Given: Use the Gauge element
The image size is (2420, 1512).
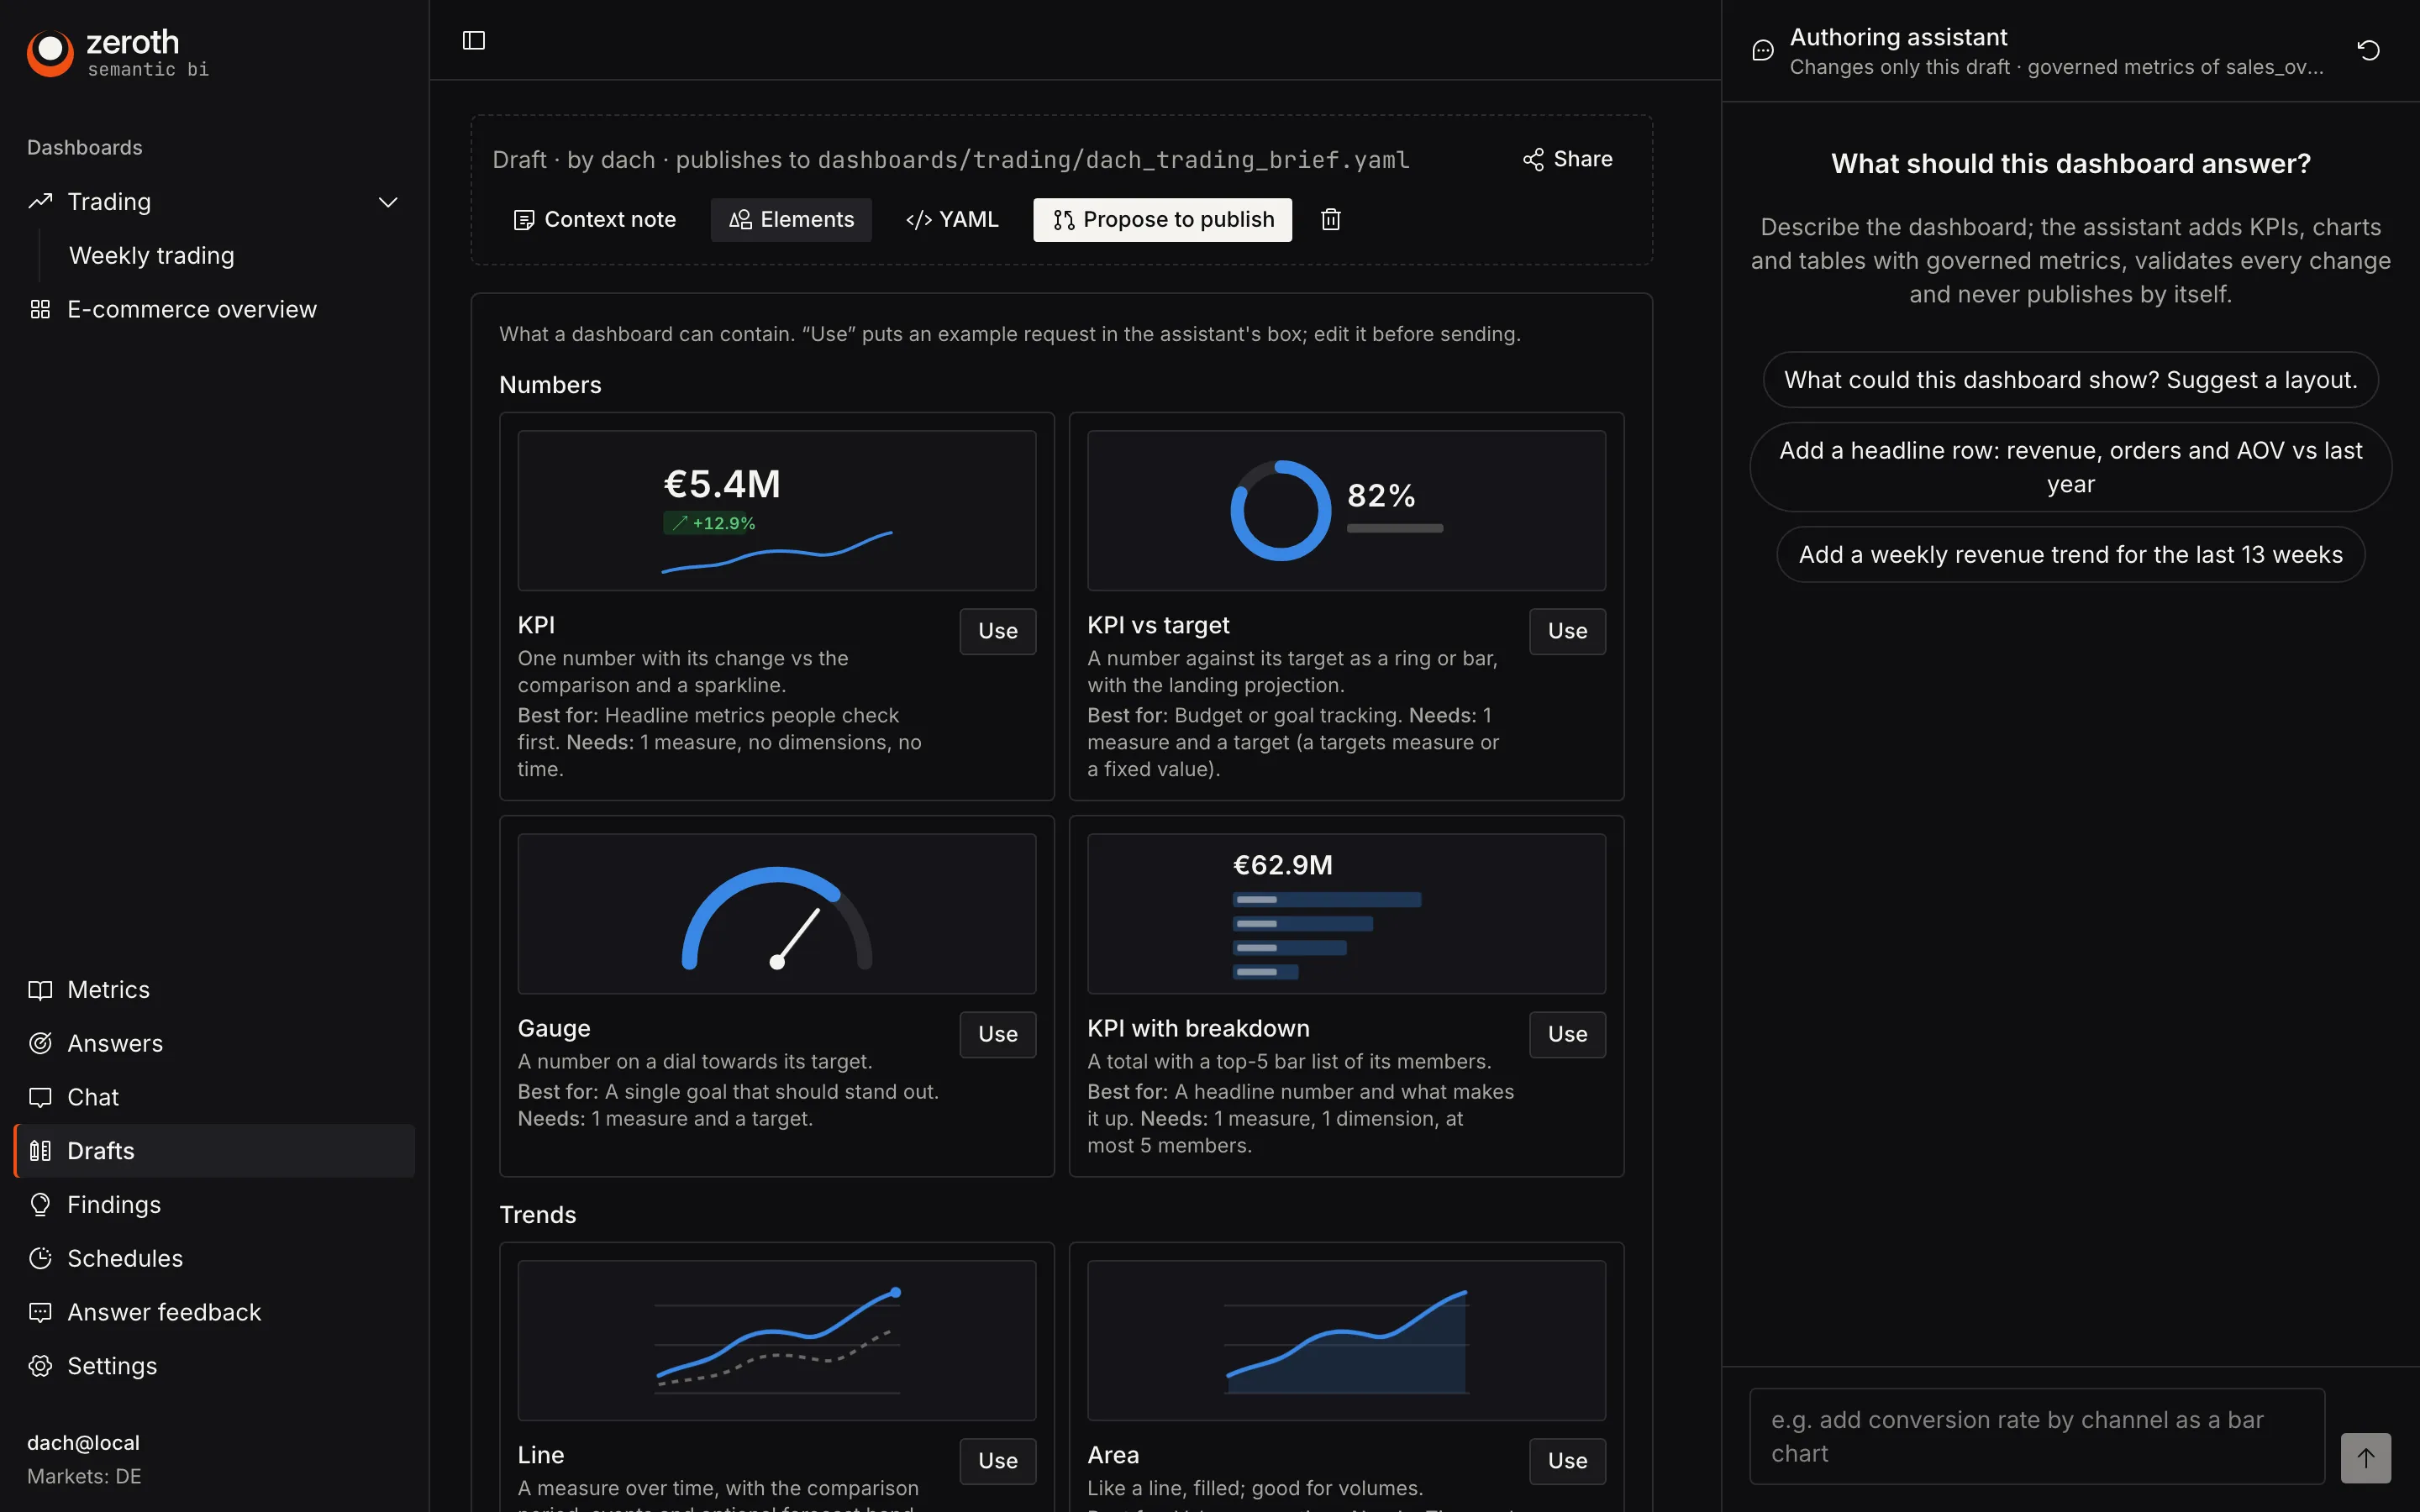Looking at the screenshot, I should [x=997, y=1034].
